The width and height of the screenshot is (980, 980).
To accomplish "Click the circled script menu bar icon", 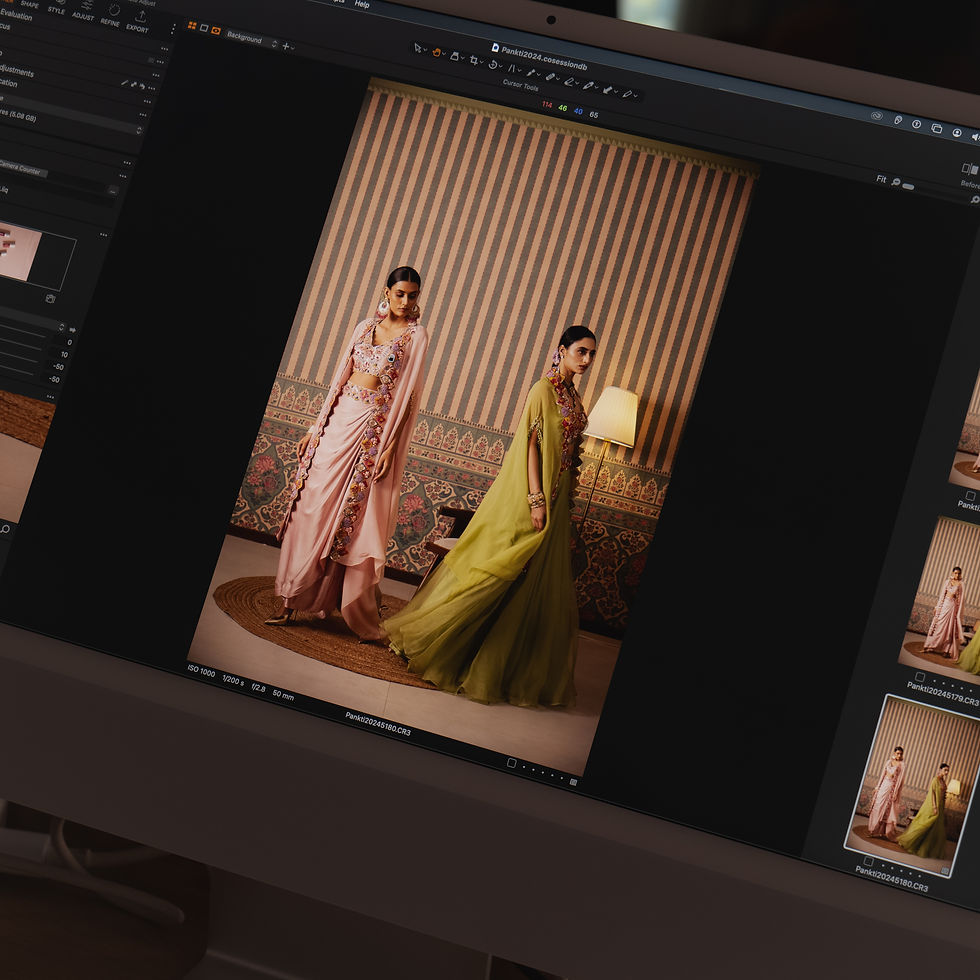I will pos(916,124).
